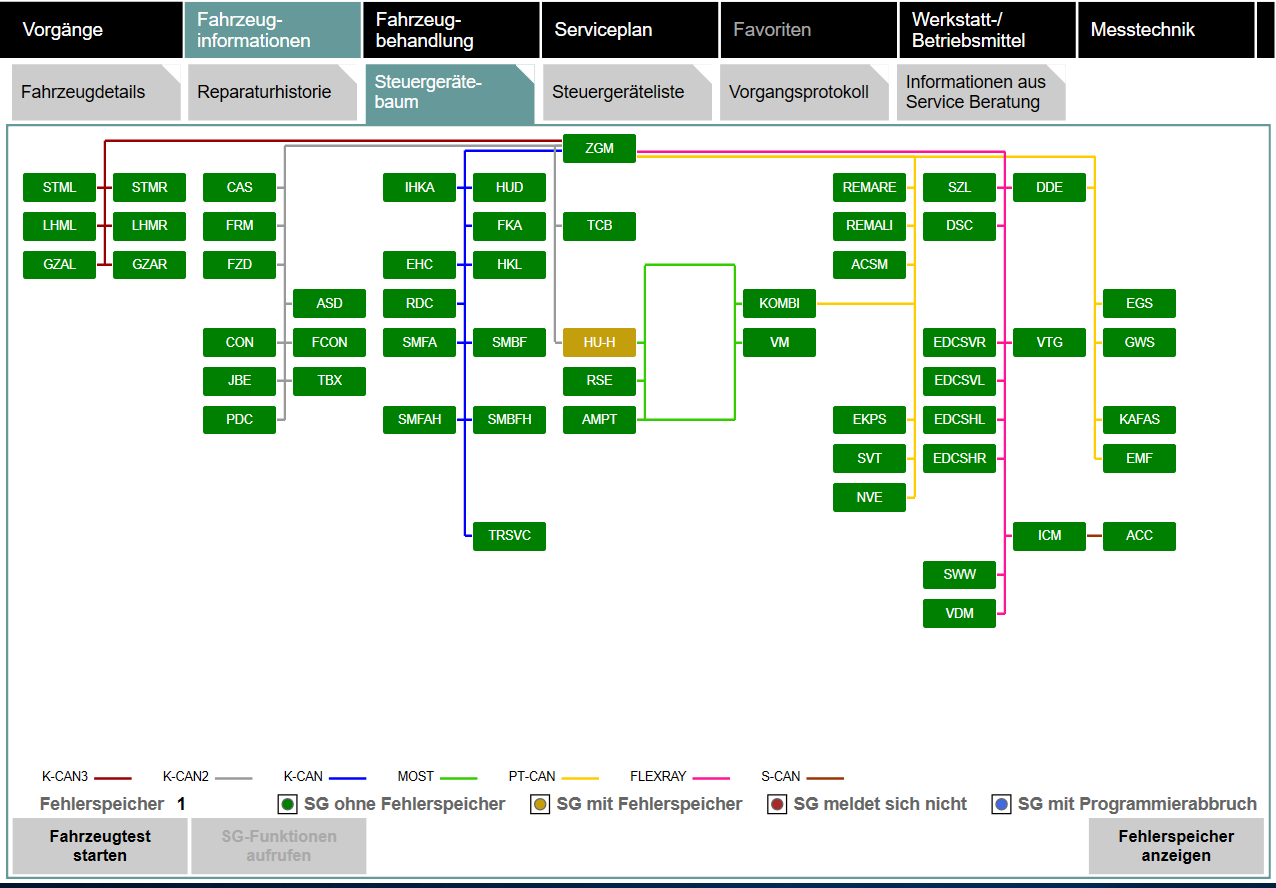Select the CAS module in tree
This screenshot has height=888, width=1276.
239,187
